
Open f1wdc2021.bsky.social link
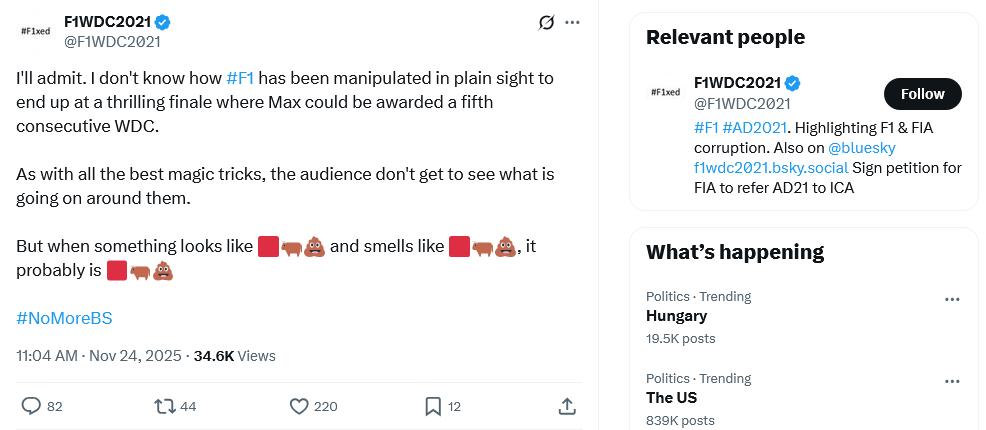coord(770,167)
